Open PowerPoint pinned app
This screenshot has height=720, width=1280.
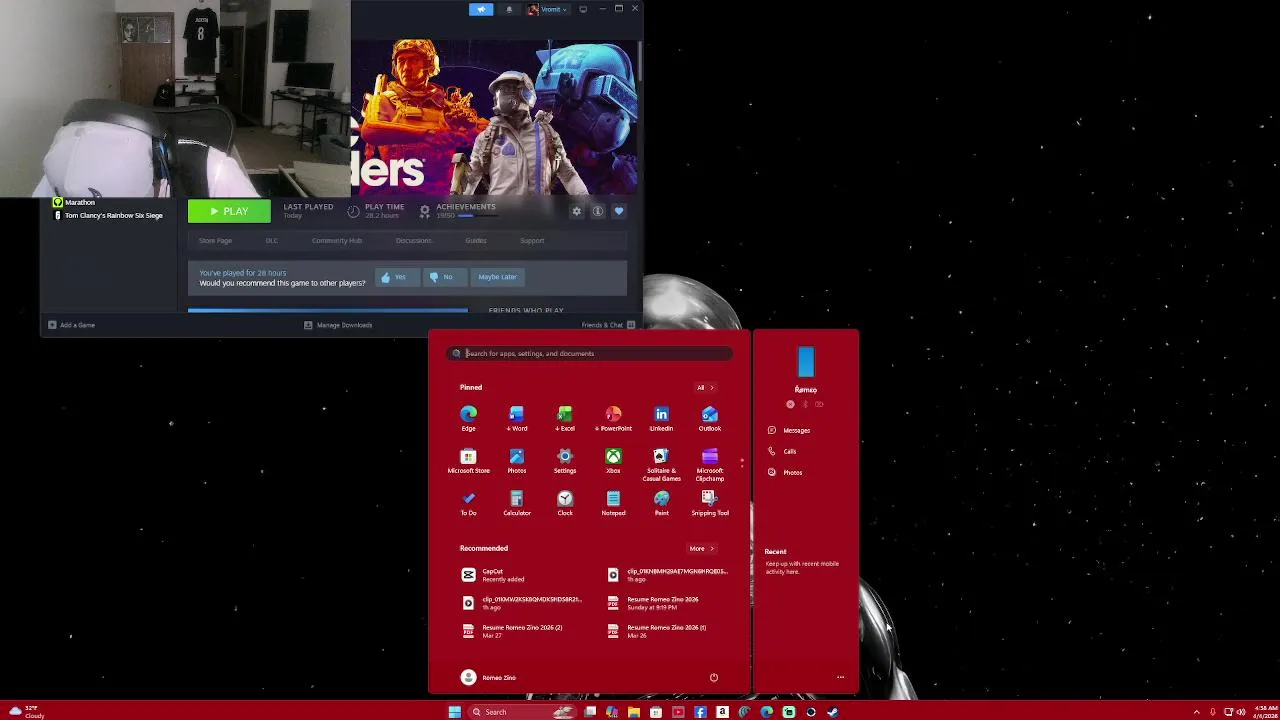click(613, 418)
